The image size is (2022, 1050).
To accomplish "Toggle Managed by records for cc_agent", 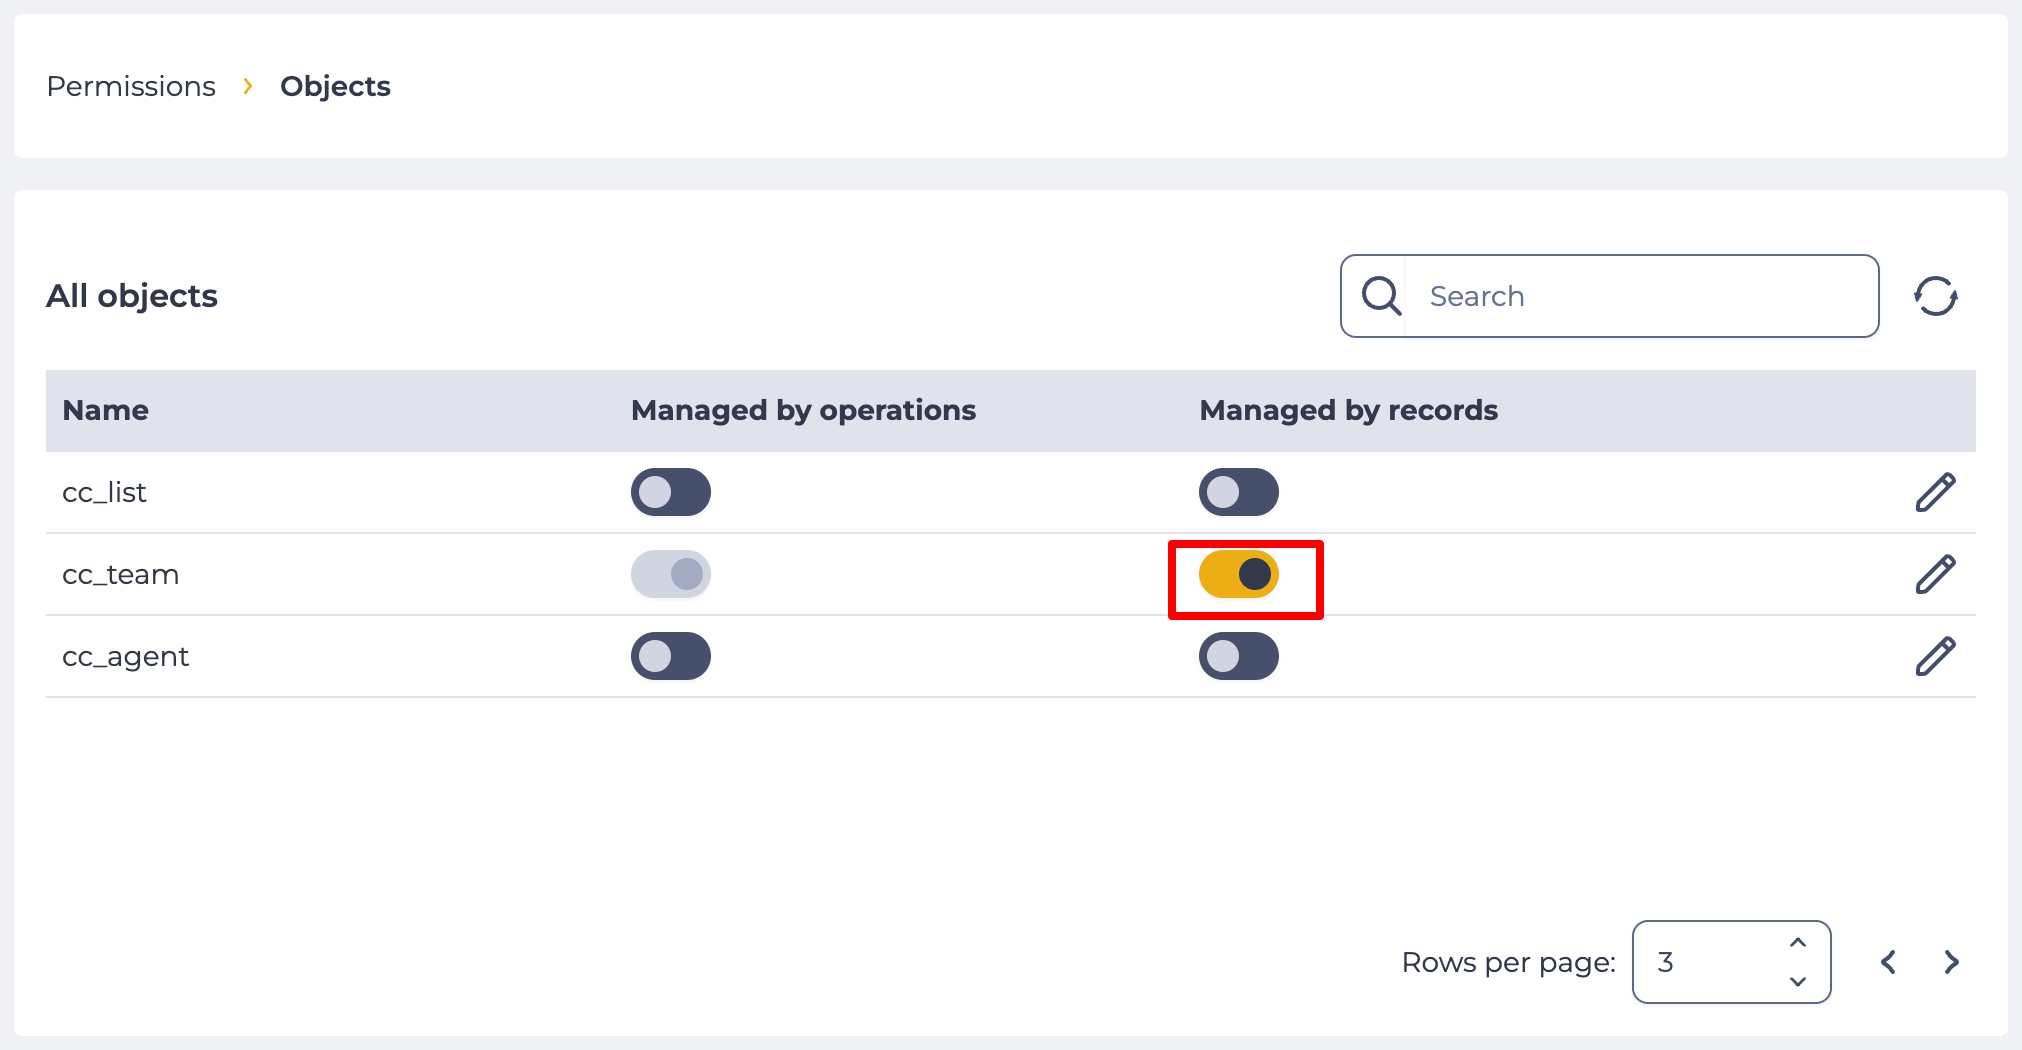I will [x=1239, y=656].
